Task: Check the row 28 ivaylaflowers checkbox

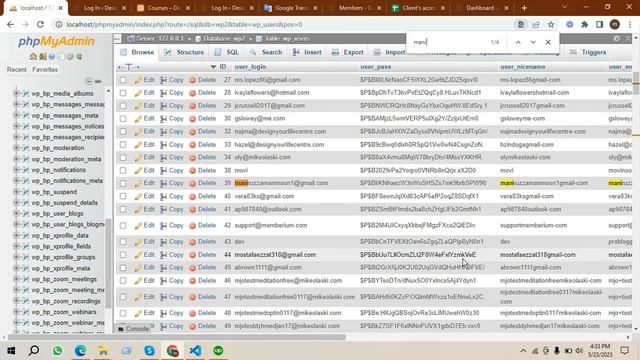Action: 123,93
